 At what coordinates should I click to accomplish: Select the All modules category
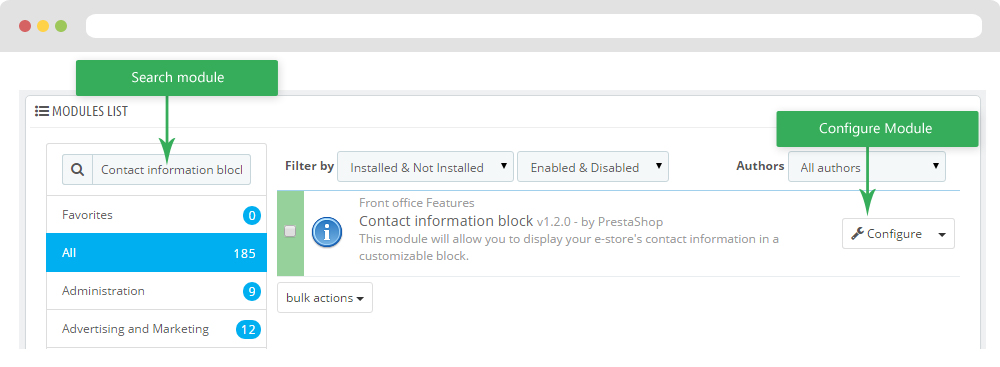(156, 253)
